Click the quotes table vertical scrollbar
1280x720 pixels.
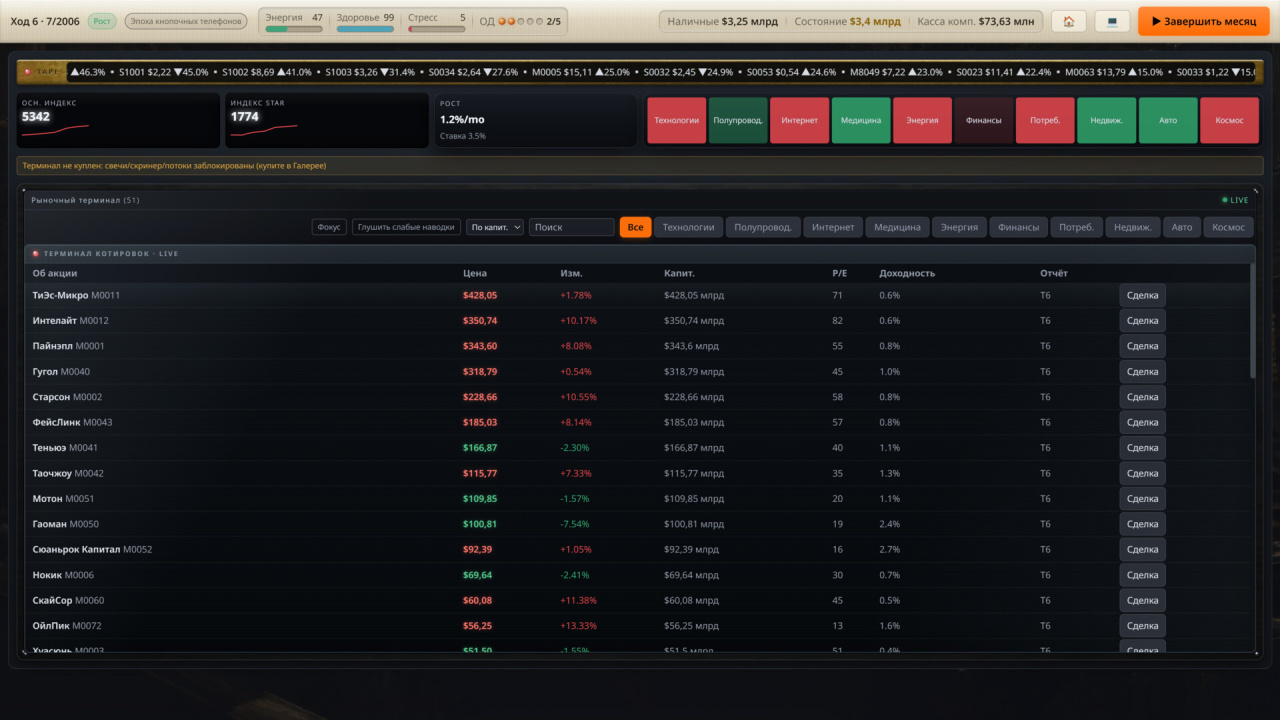click(1253, 320)
